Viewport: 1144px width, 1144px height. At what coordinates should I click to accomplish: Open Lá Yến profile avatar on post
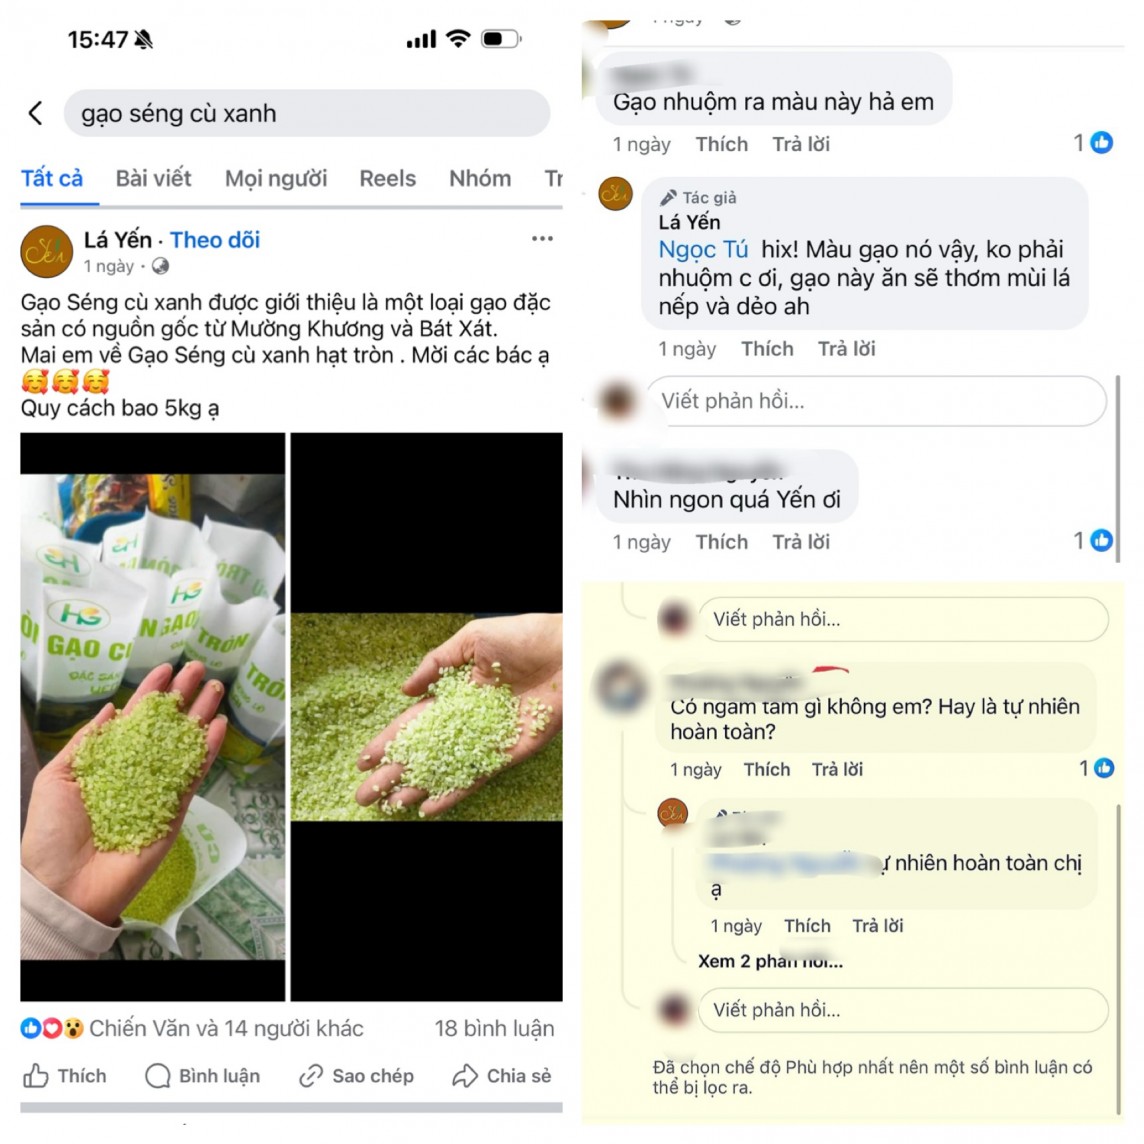[47, 252]
